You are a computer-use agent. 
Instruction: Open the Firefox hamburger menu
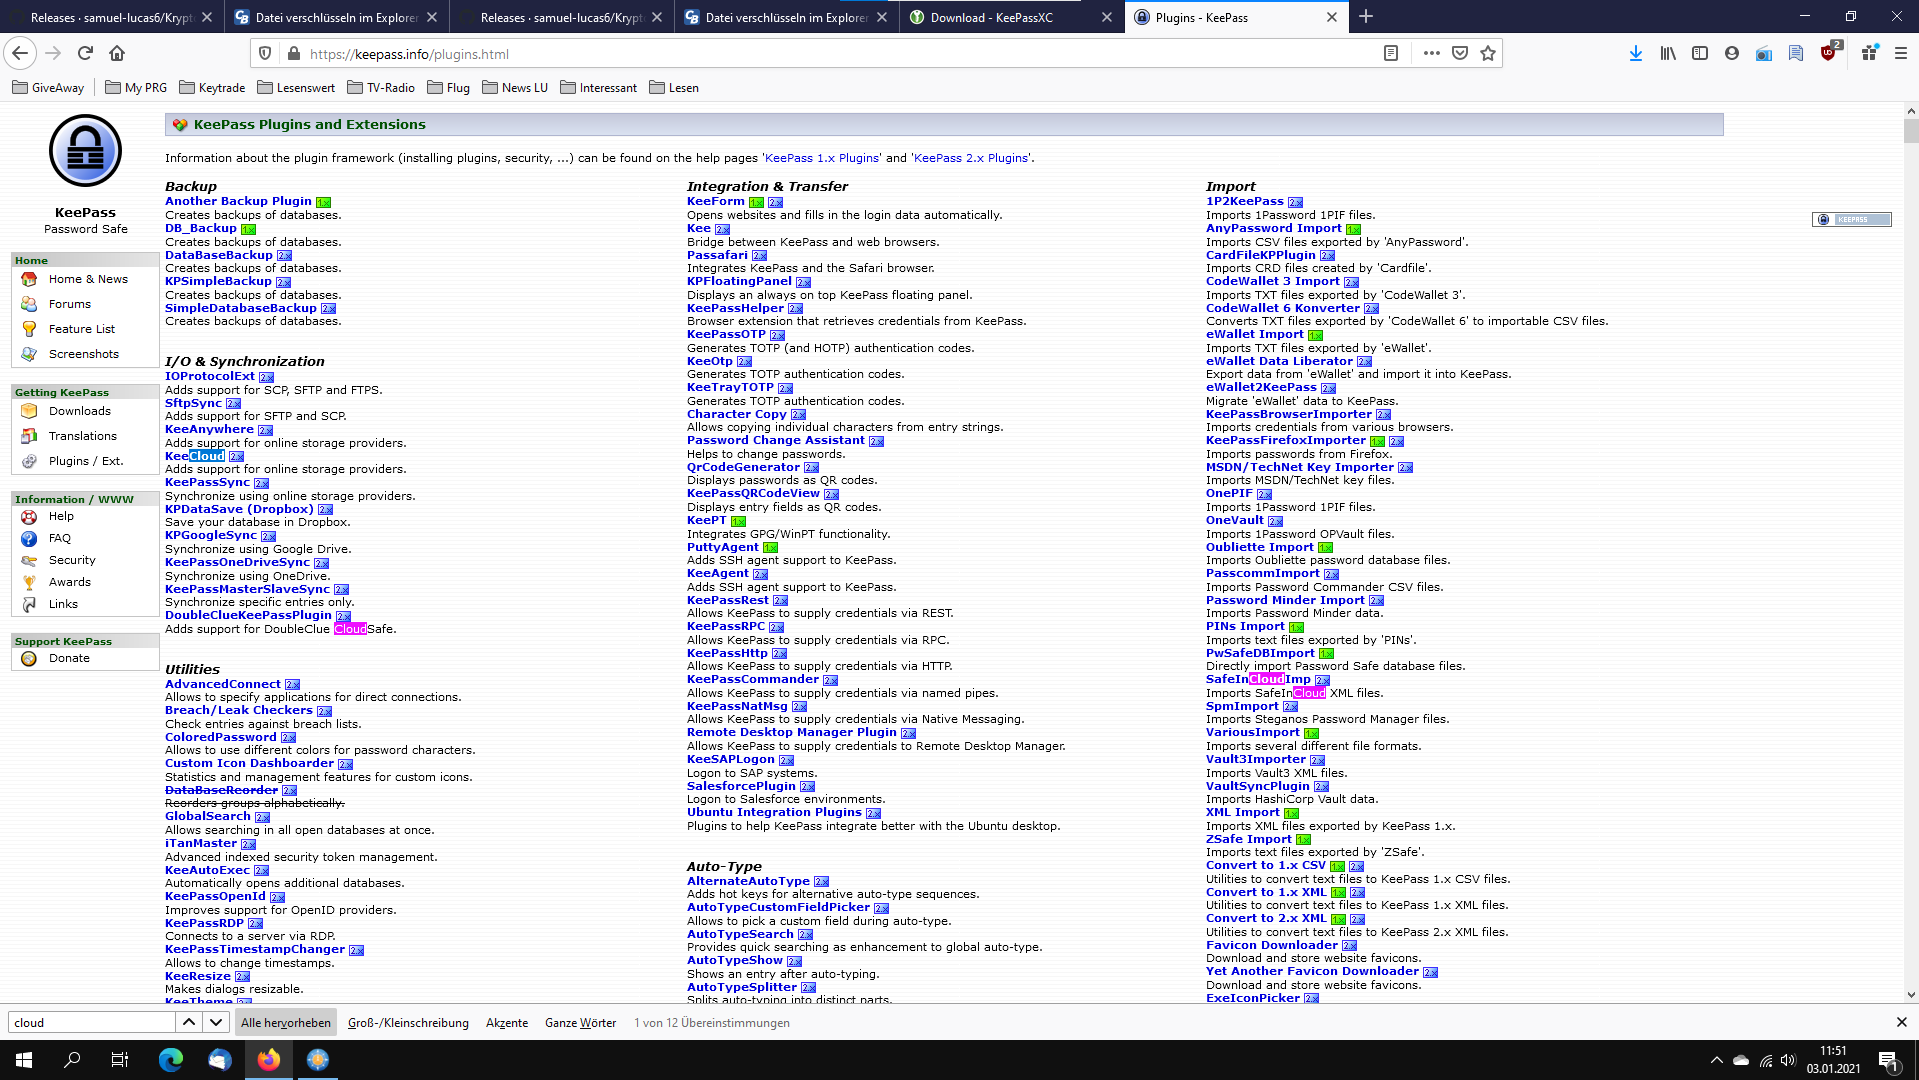coord(1900,53)
